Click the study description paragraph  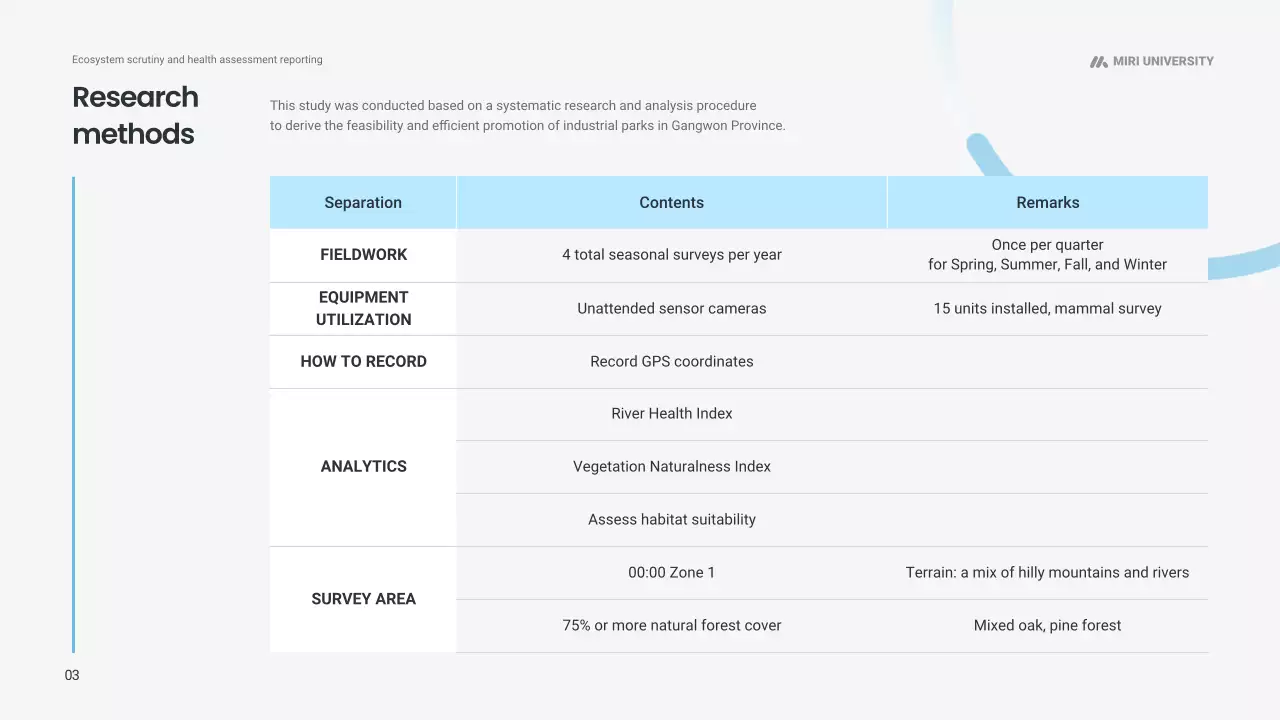[527, 116]
